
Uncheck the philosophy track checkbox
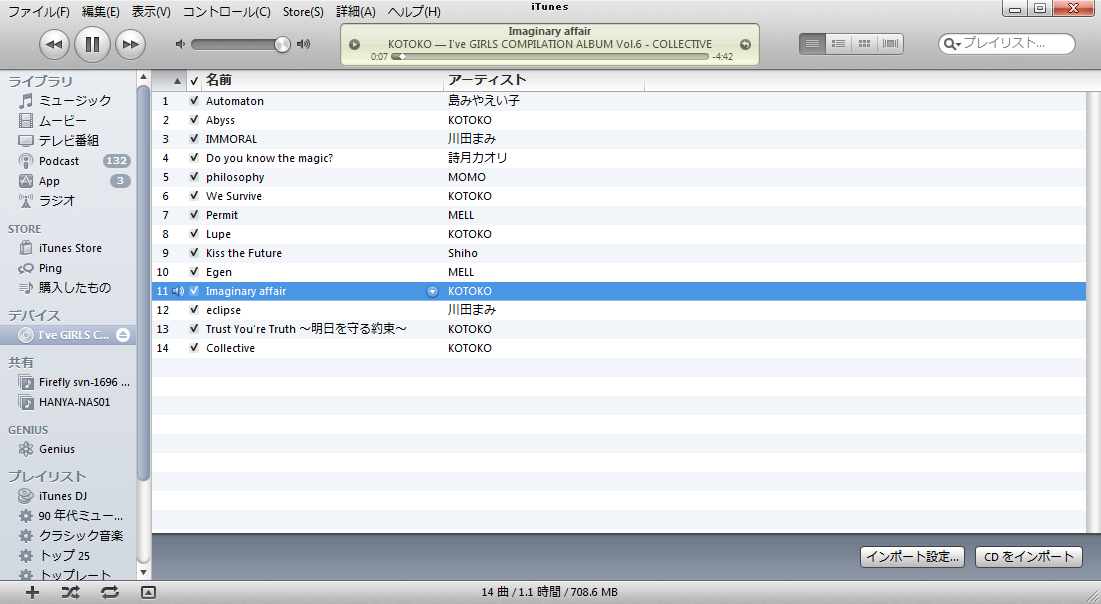coord(194,176)
